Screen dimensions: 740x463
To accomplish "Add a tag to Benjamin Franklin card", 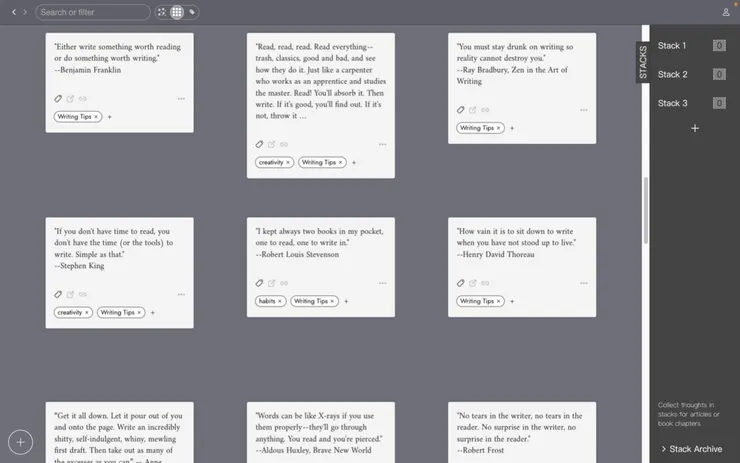I will 109,117.
